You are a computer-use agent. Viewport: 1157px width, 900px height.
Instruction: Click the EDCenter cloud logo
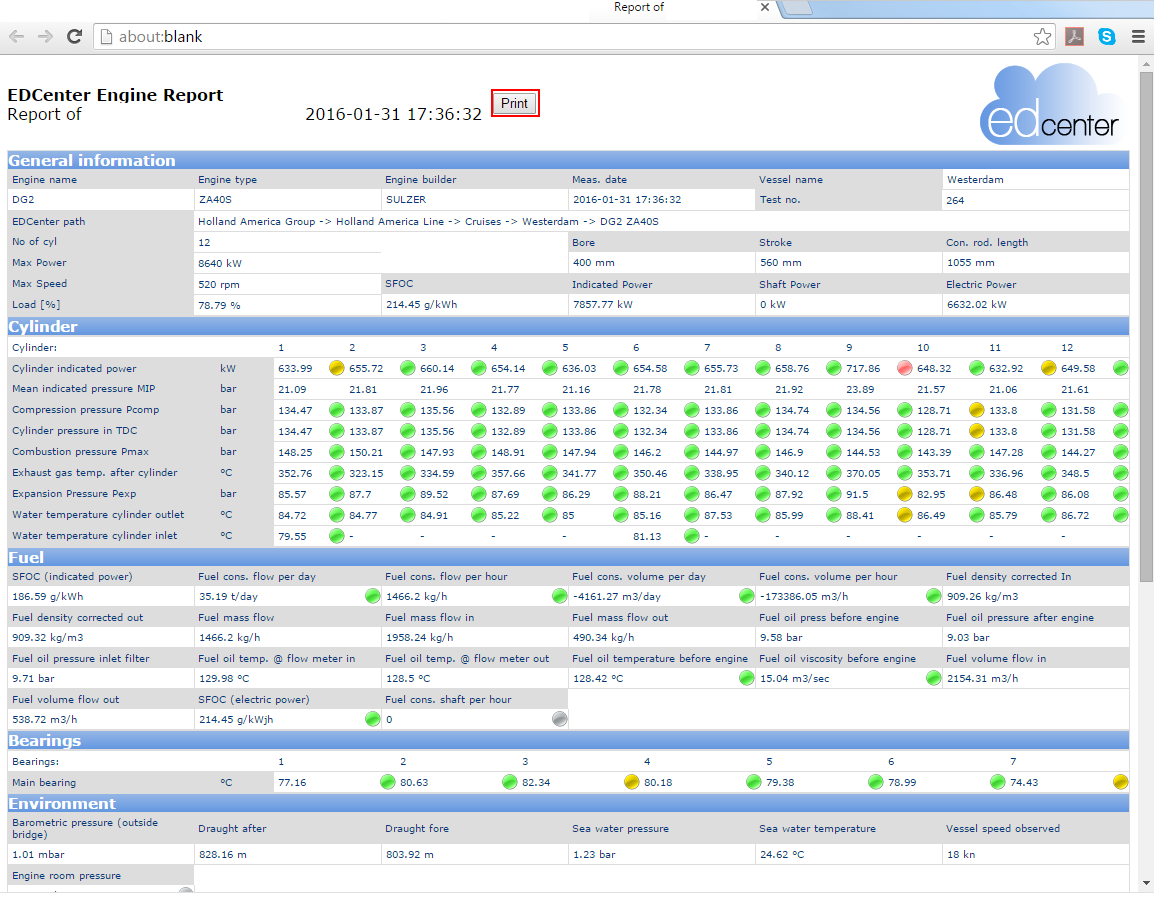[x=1052, y=106]
